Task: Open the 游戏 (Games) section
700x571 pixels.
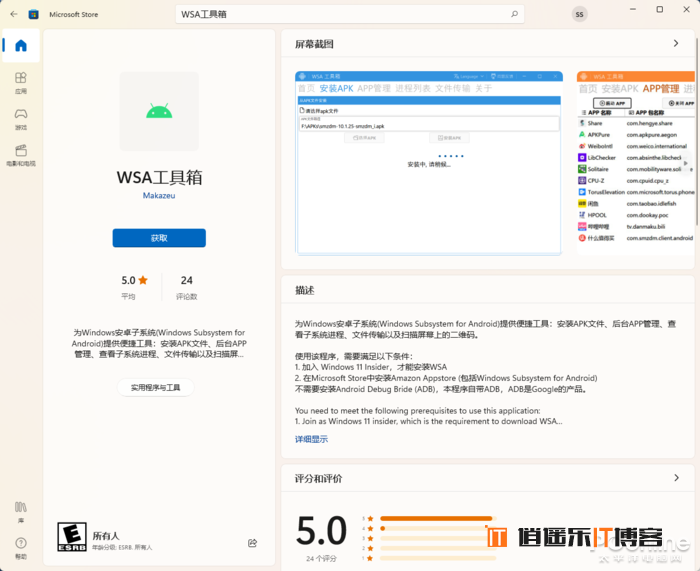Action: pyautogui.click(x=21, y=119)
